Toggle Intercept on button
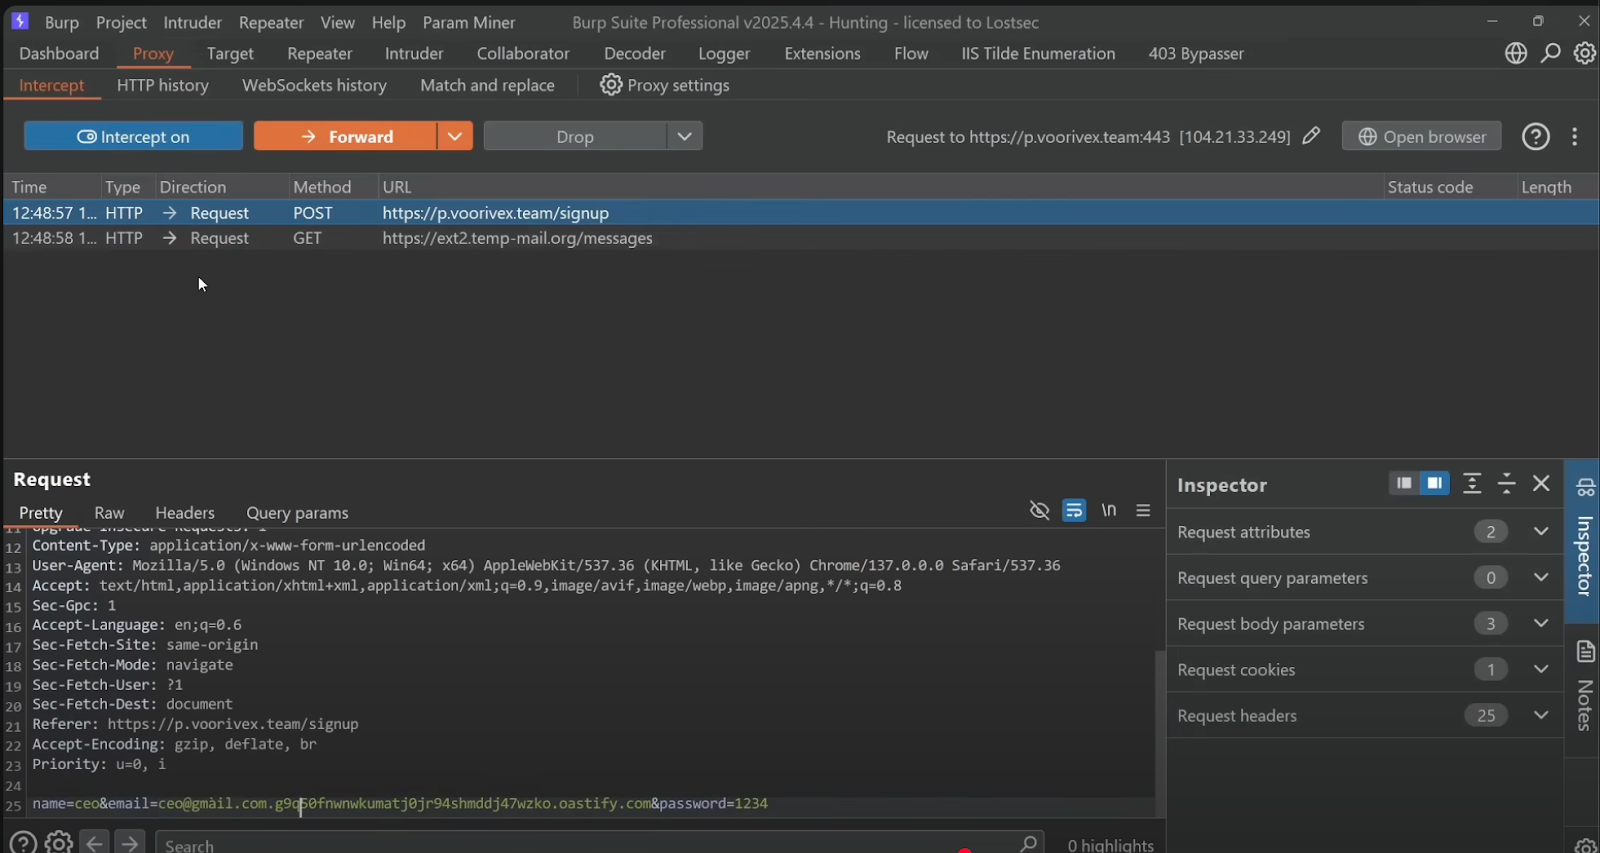 [x=133, y=136]
